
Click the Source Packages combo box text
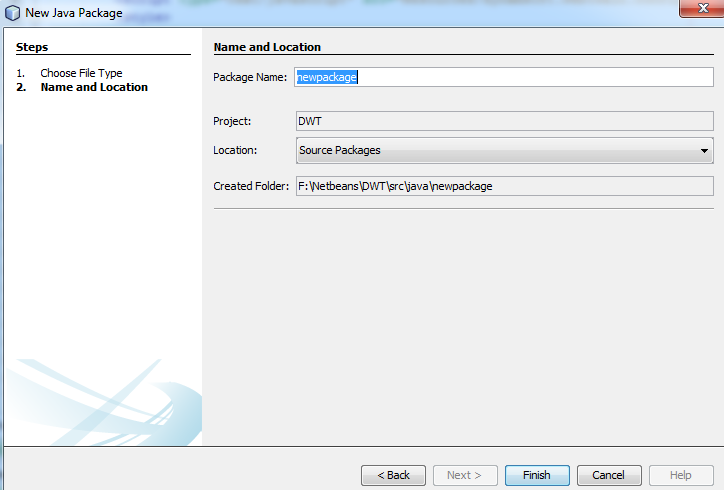[340, 151]
